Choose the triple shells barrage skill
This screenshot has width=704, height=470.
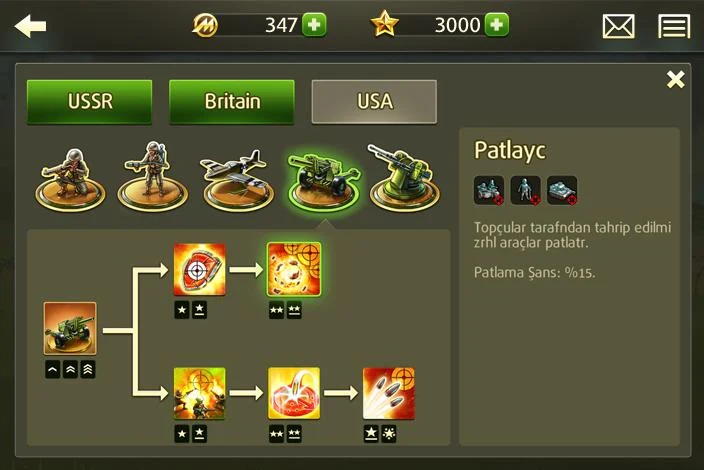click(389, 394)
